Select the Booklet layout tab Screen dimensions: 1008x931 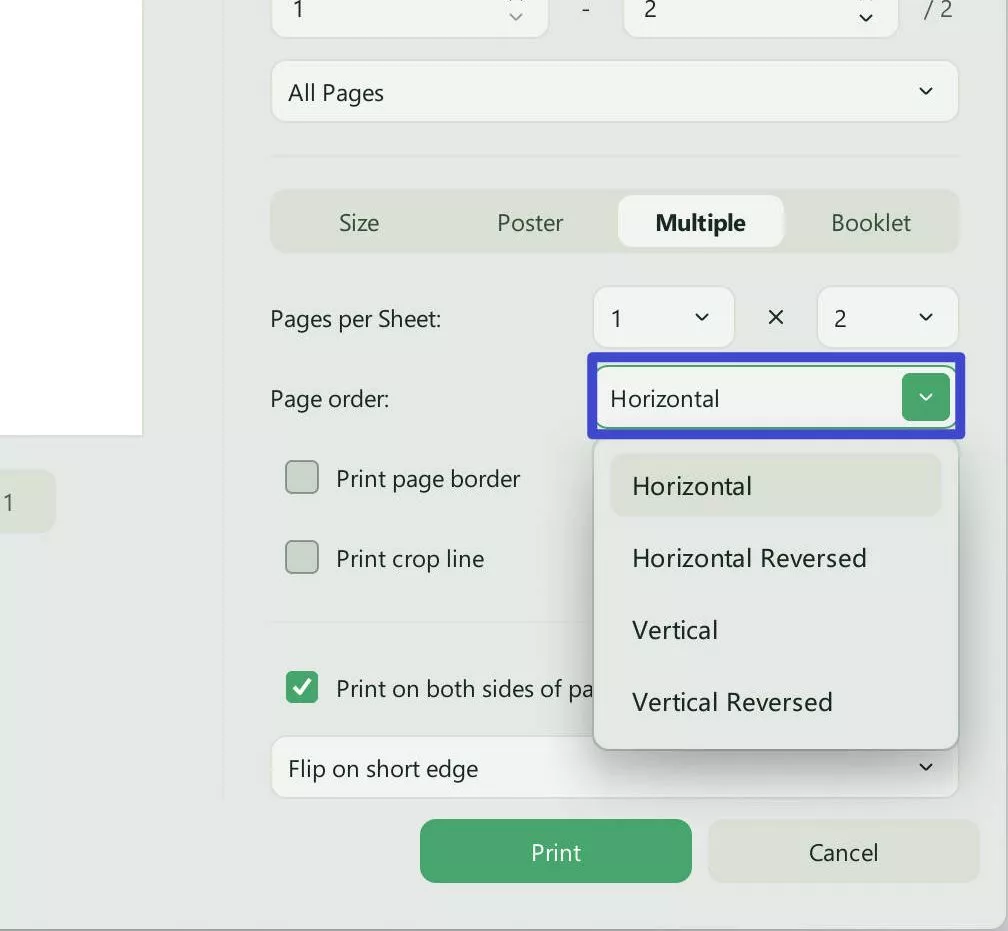[x=870, y=222]
